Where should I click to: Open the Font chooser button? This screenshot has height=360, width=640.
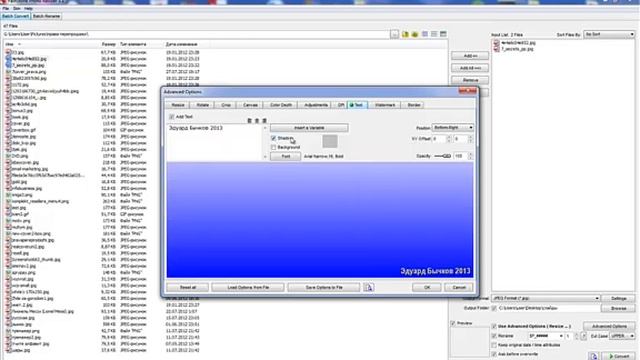pos(285,156)
